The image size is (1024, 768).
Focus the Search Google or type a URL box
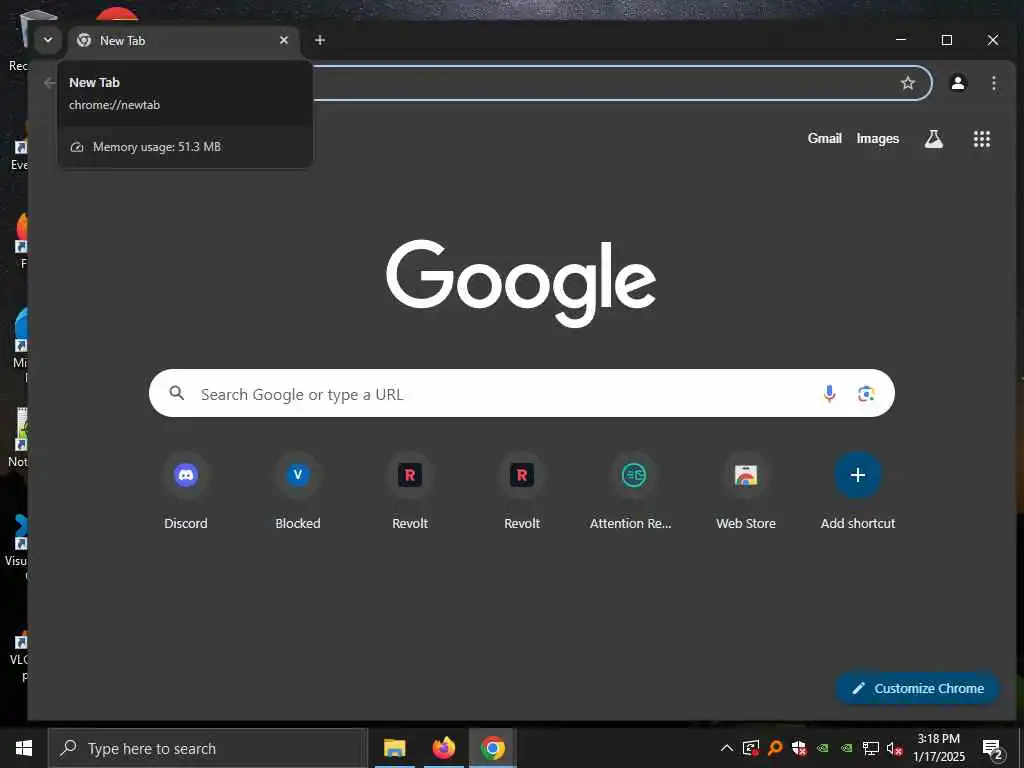(x=522, y=393)
